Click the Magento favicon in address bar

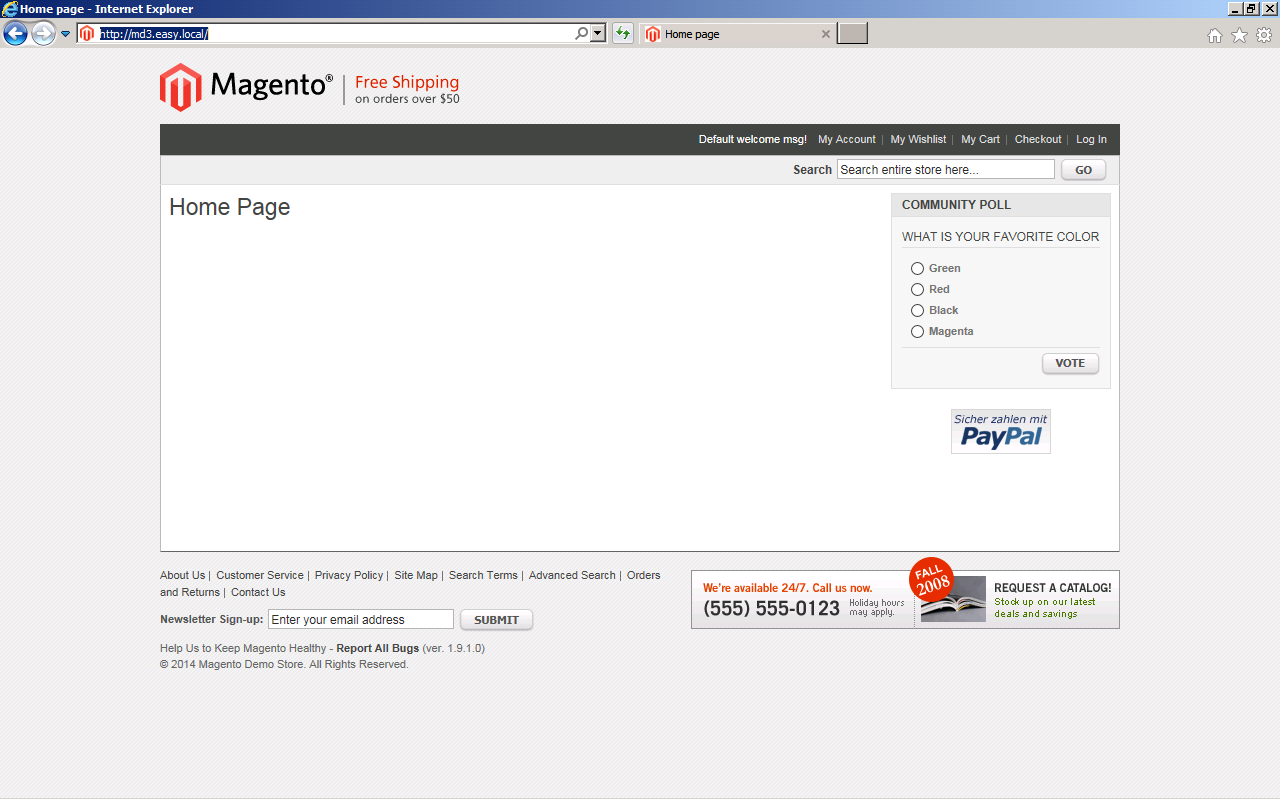(87, 34)
